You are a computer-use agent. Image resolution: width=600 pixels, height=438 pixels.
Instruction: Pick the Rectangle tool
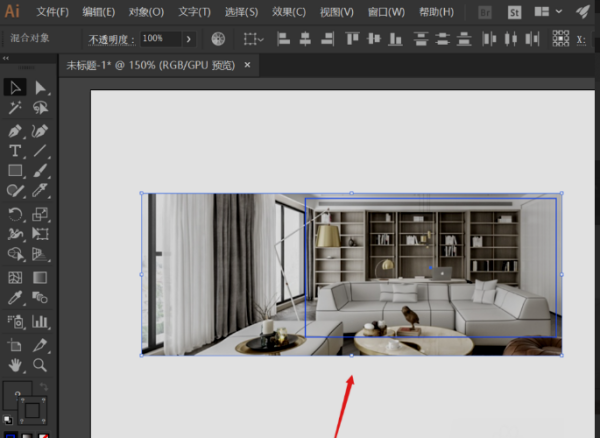(15, 171)
